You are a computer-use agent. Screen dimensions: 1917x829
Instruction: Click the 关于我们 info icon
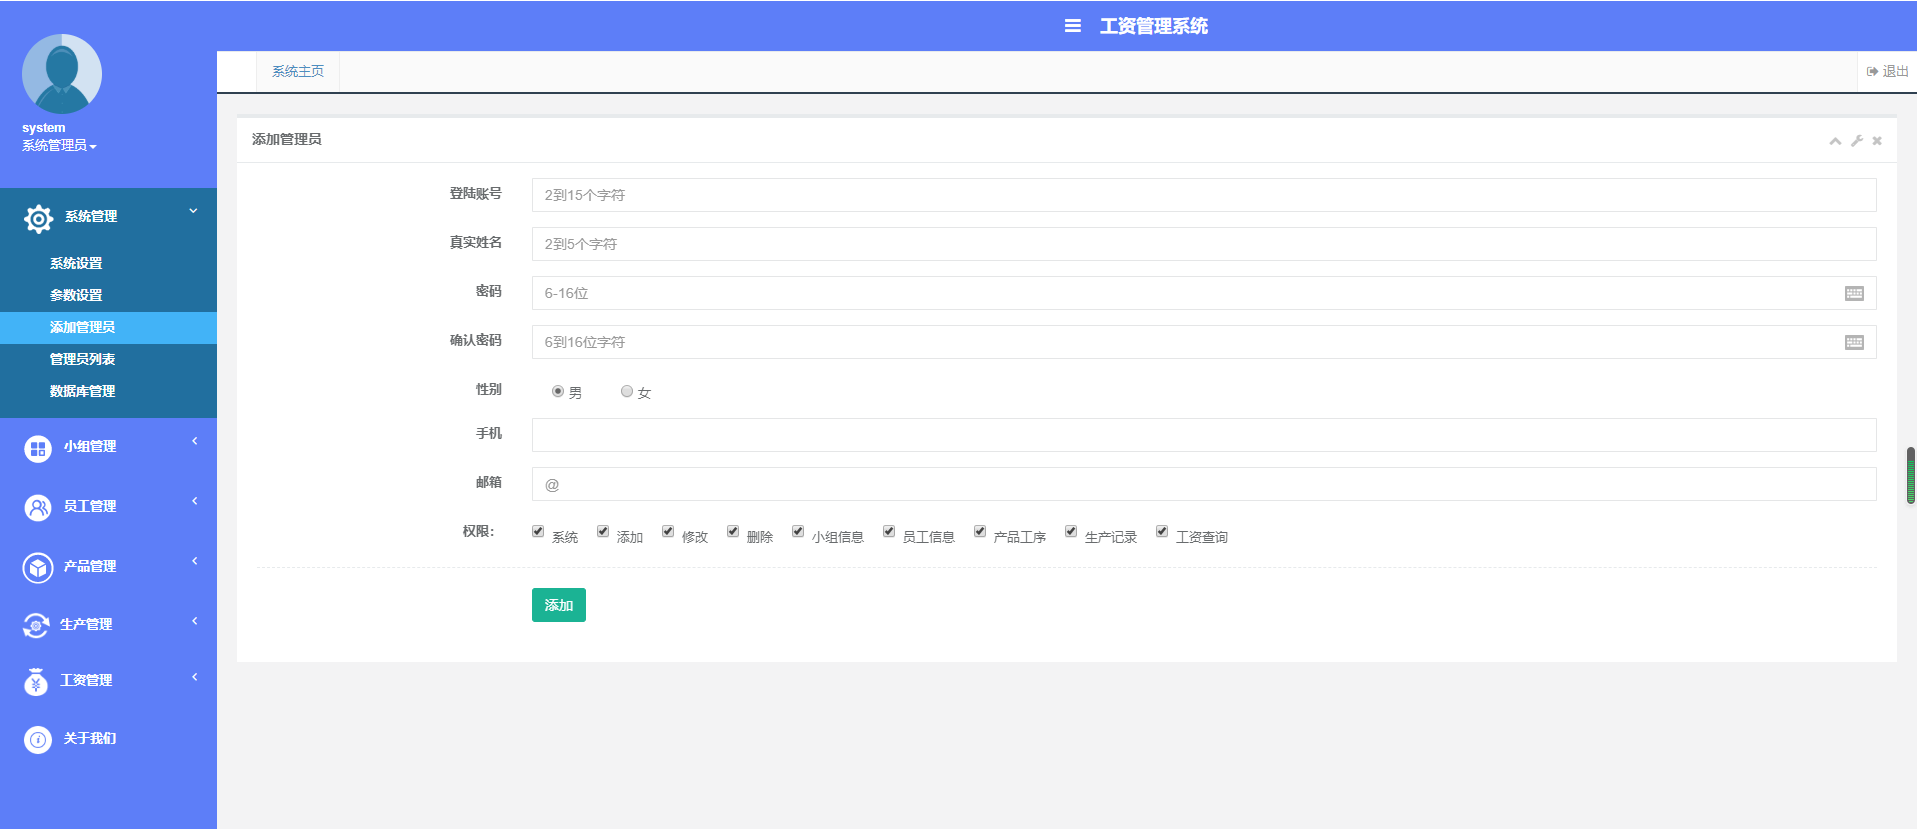(38, 740)
